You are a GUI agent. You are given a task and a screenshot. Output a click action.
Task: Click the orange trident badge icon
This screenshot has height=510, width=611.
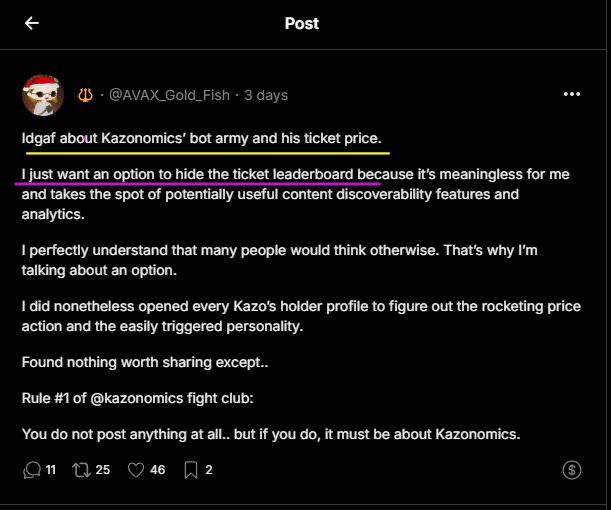click(x=85, y=95)
